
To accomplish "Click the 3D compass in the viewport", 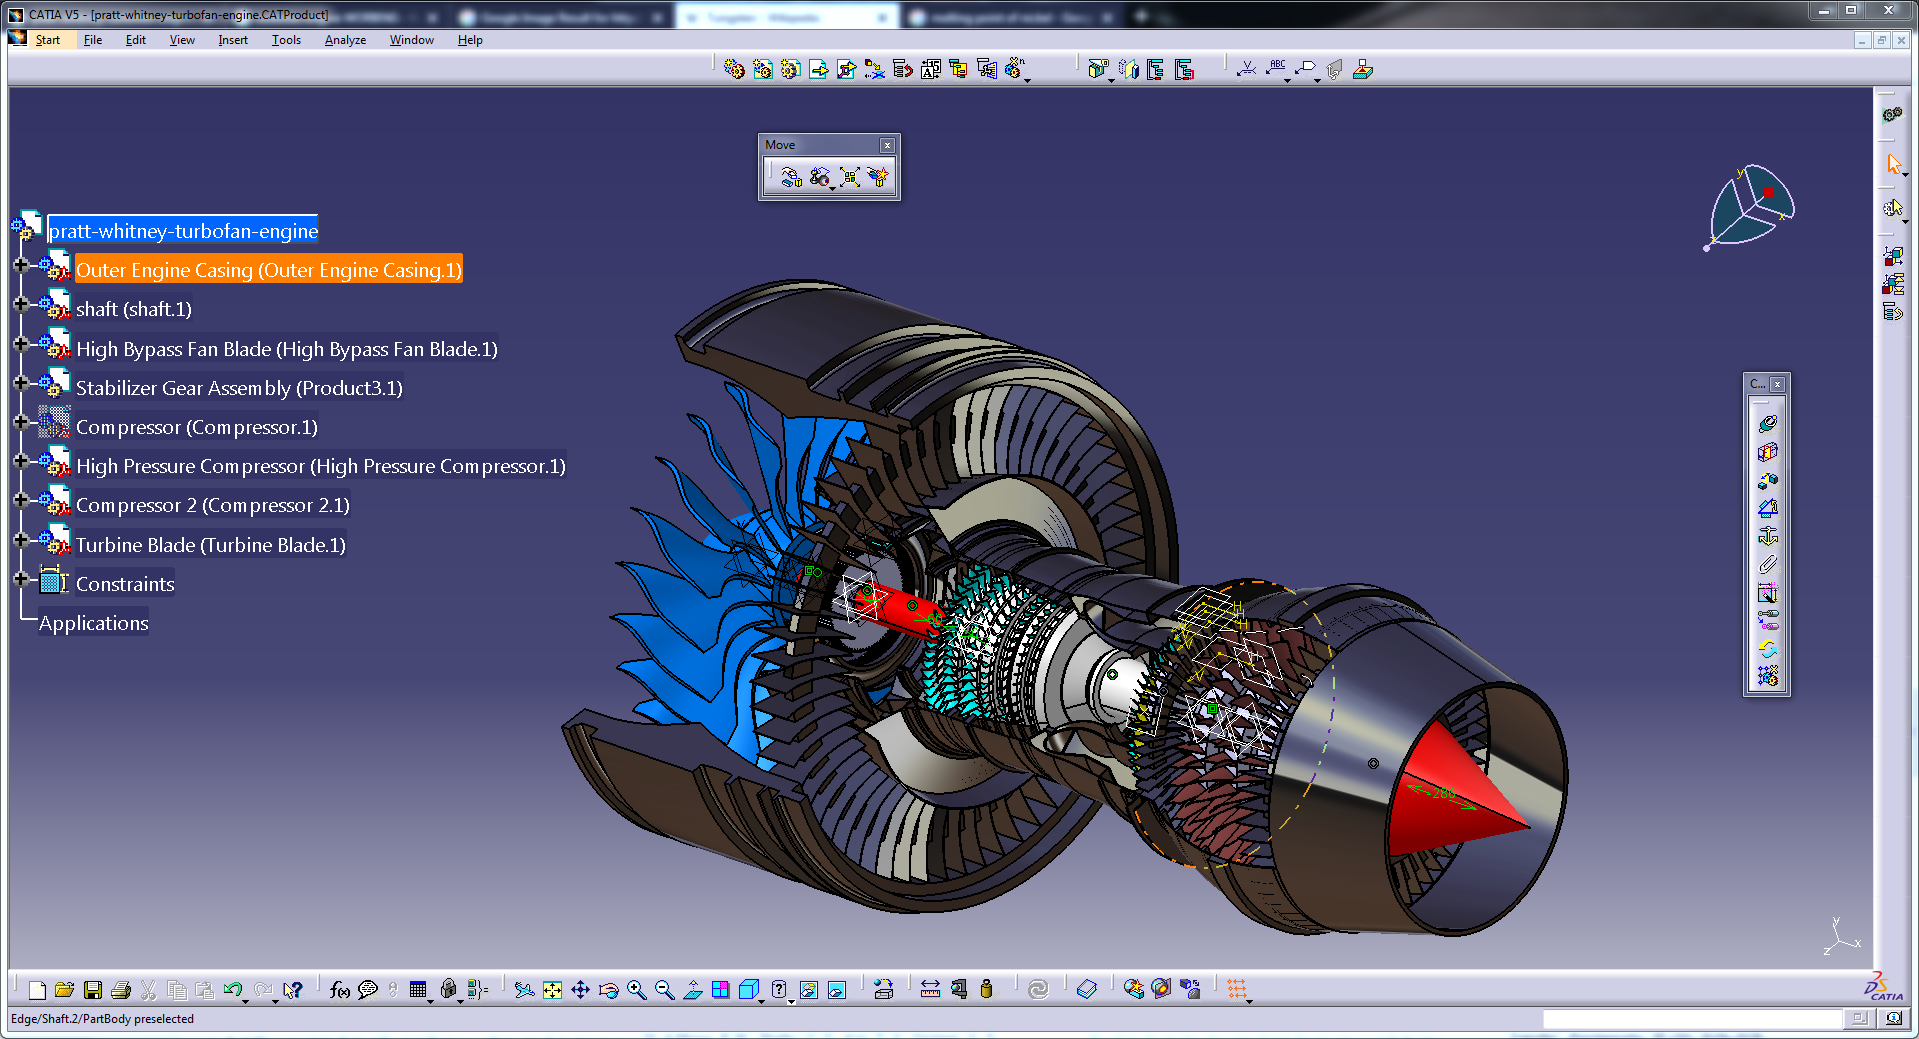I will 1750,206.
